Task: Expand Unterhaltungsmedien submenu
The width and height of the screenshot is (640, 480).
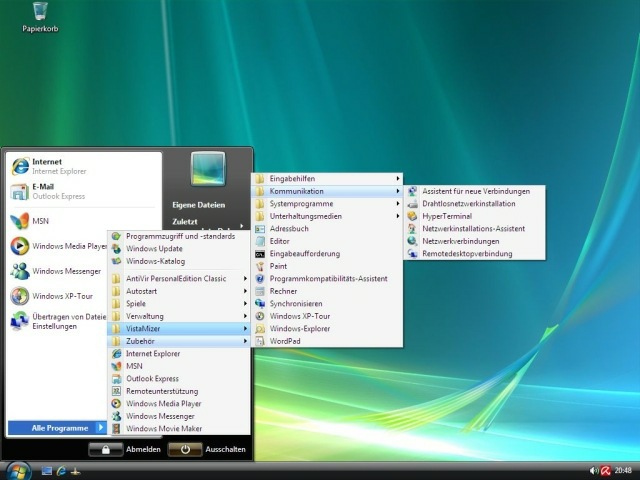Action: pos(327,216)
